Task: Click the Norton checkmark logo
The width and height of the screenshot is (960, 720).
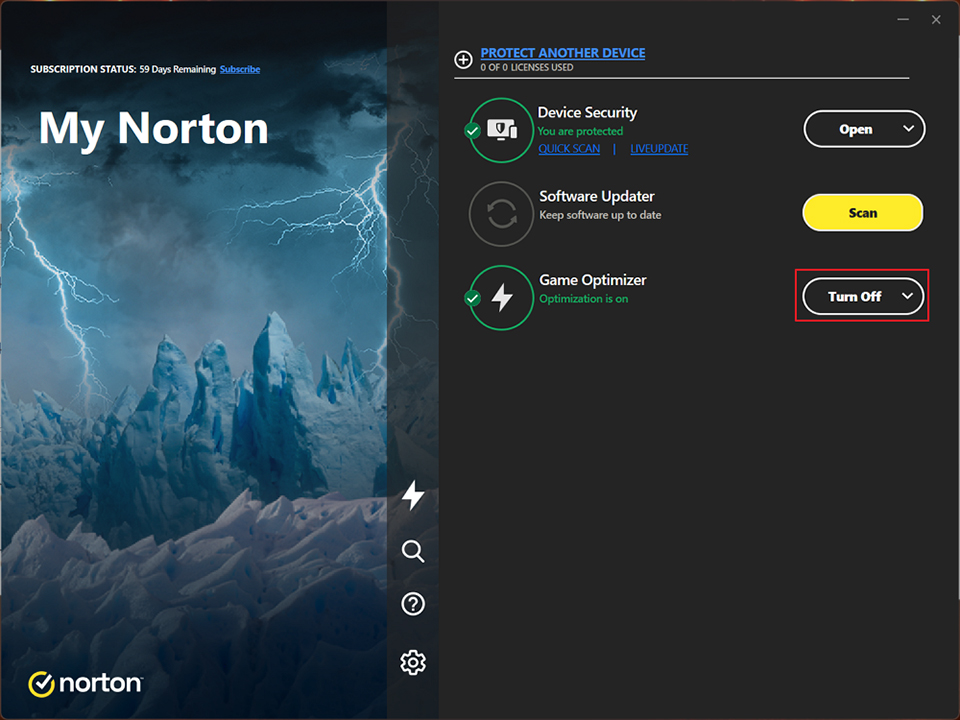Action: coord(41,684)
